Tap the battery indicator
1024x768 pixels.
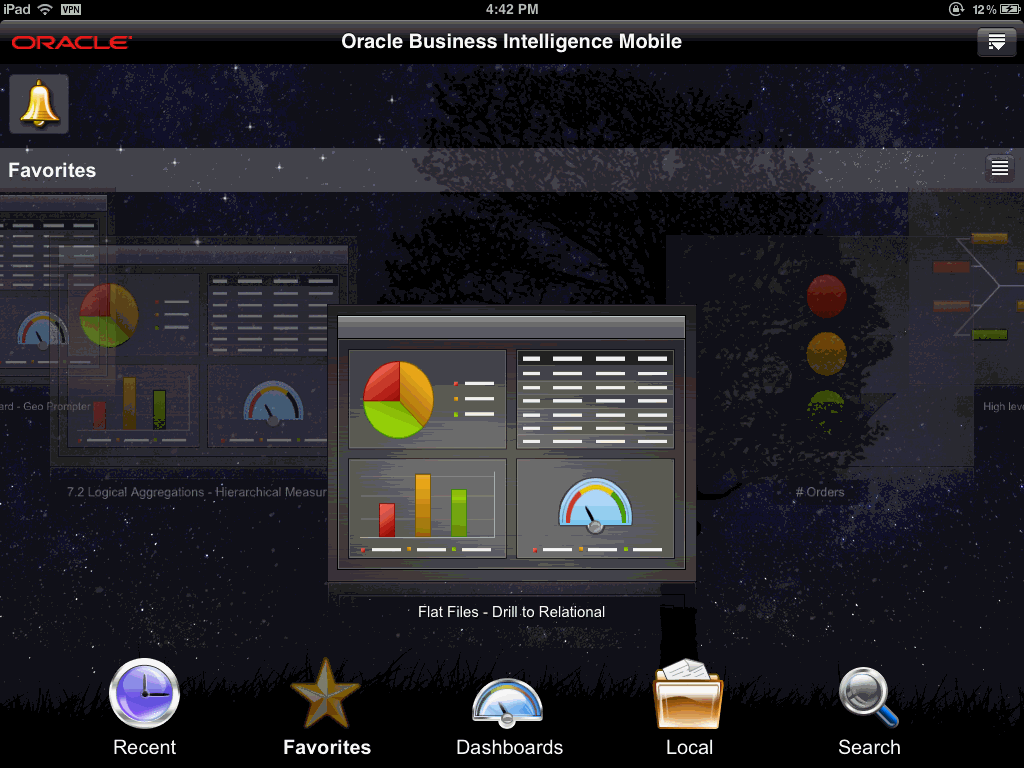pyautogui.click(x=1010, y=9)
